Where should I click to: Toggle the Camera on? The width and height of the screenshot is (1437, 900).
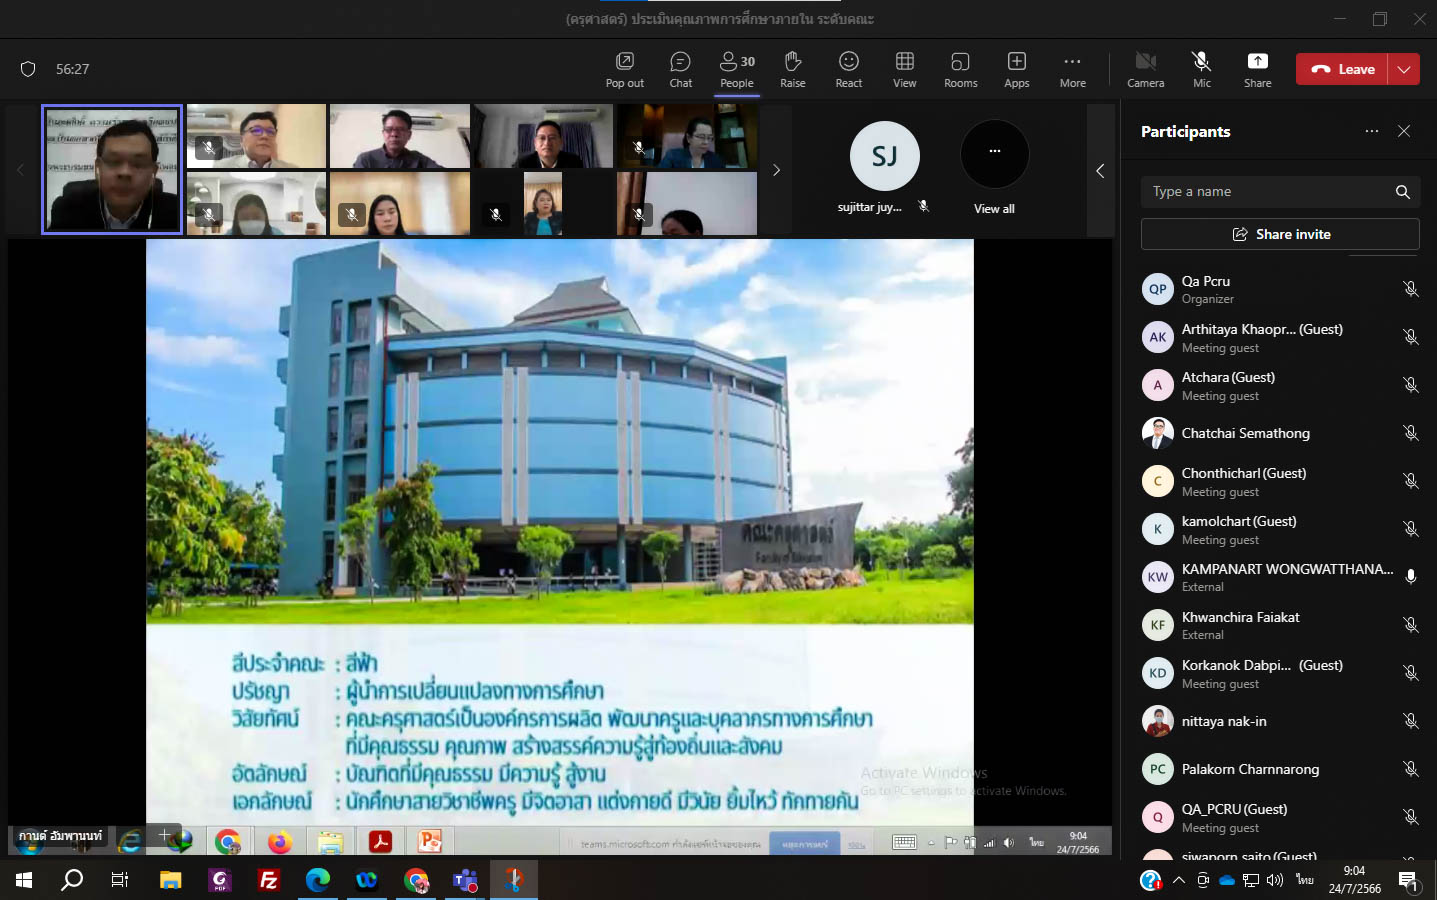pyautogui.click(x=1145, y=69)
